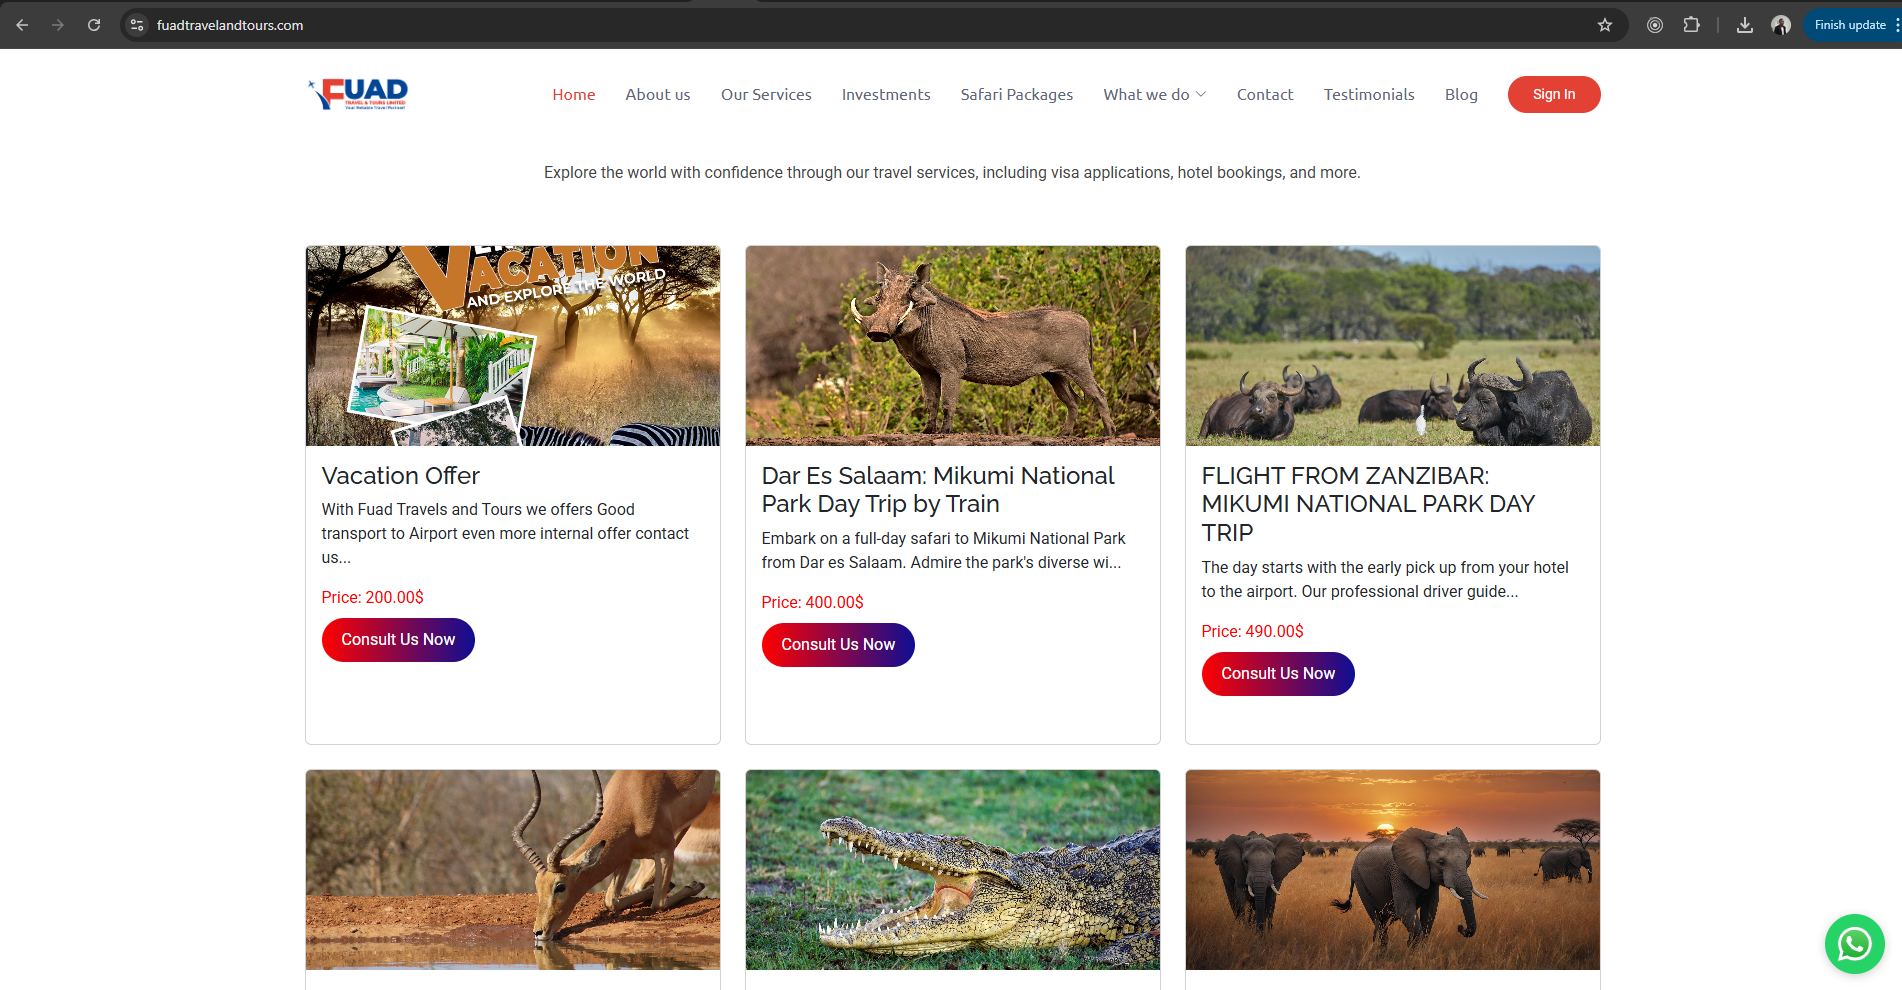
Task: Click the Fuad Travel and Tours logo
Action: point(357,93)
